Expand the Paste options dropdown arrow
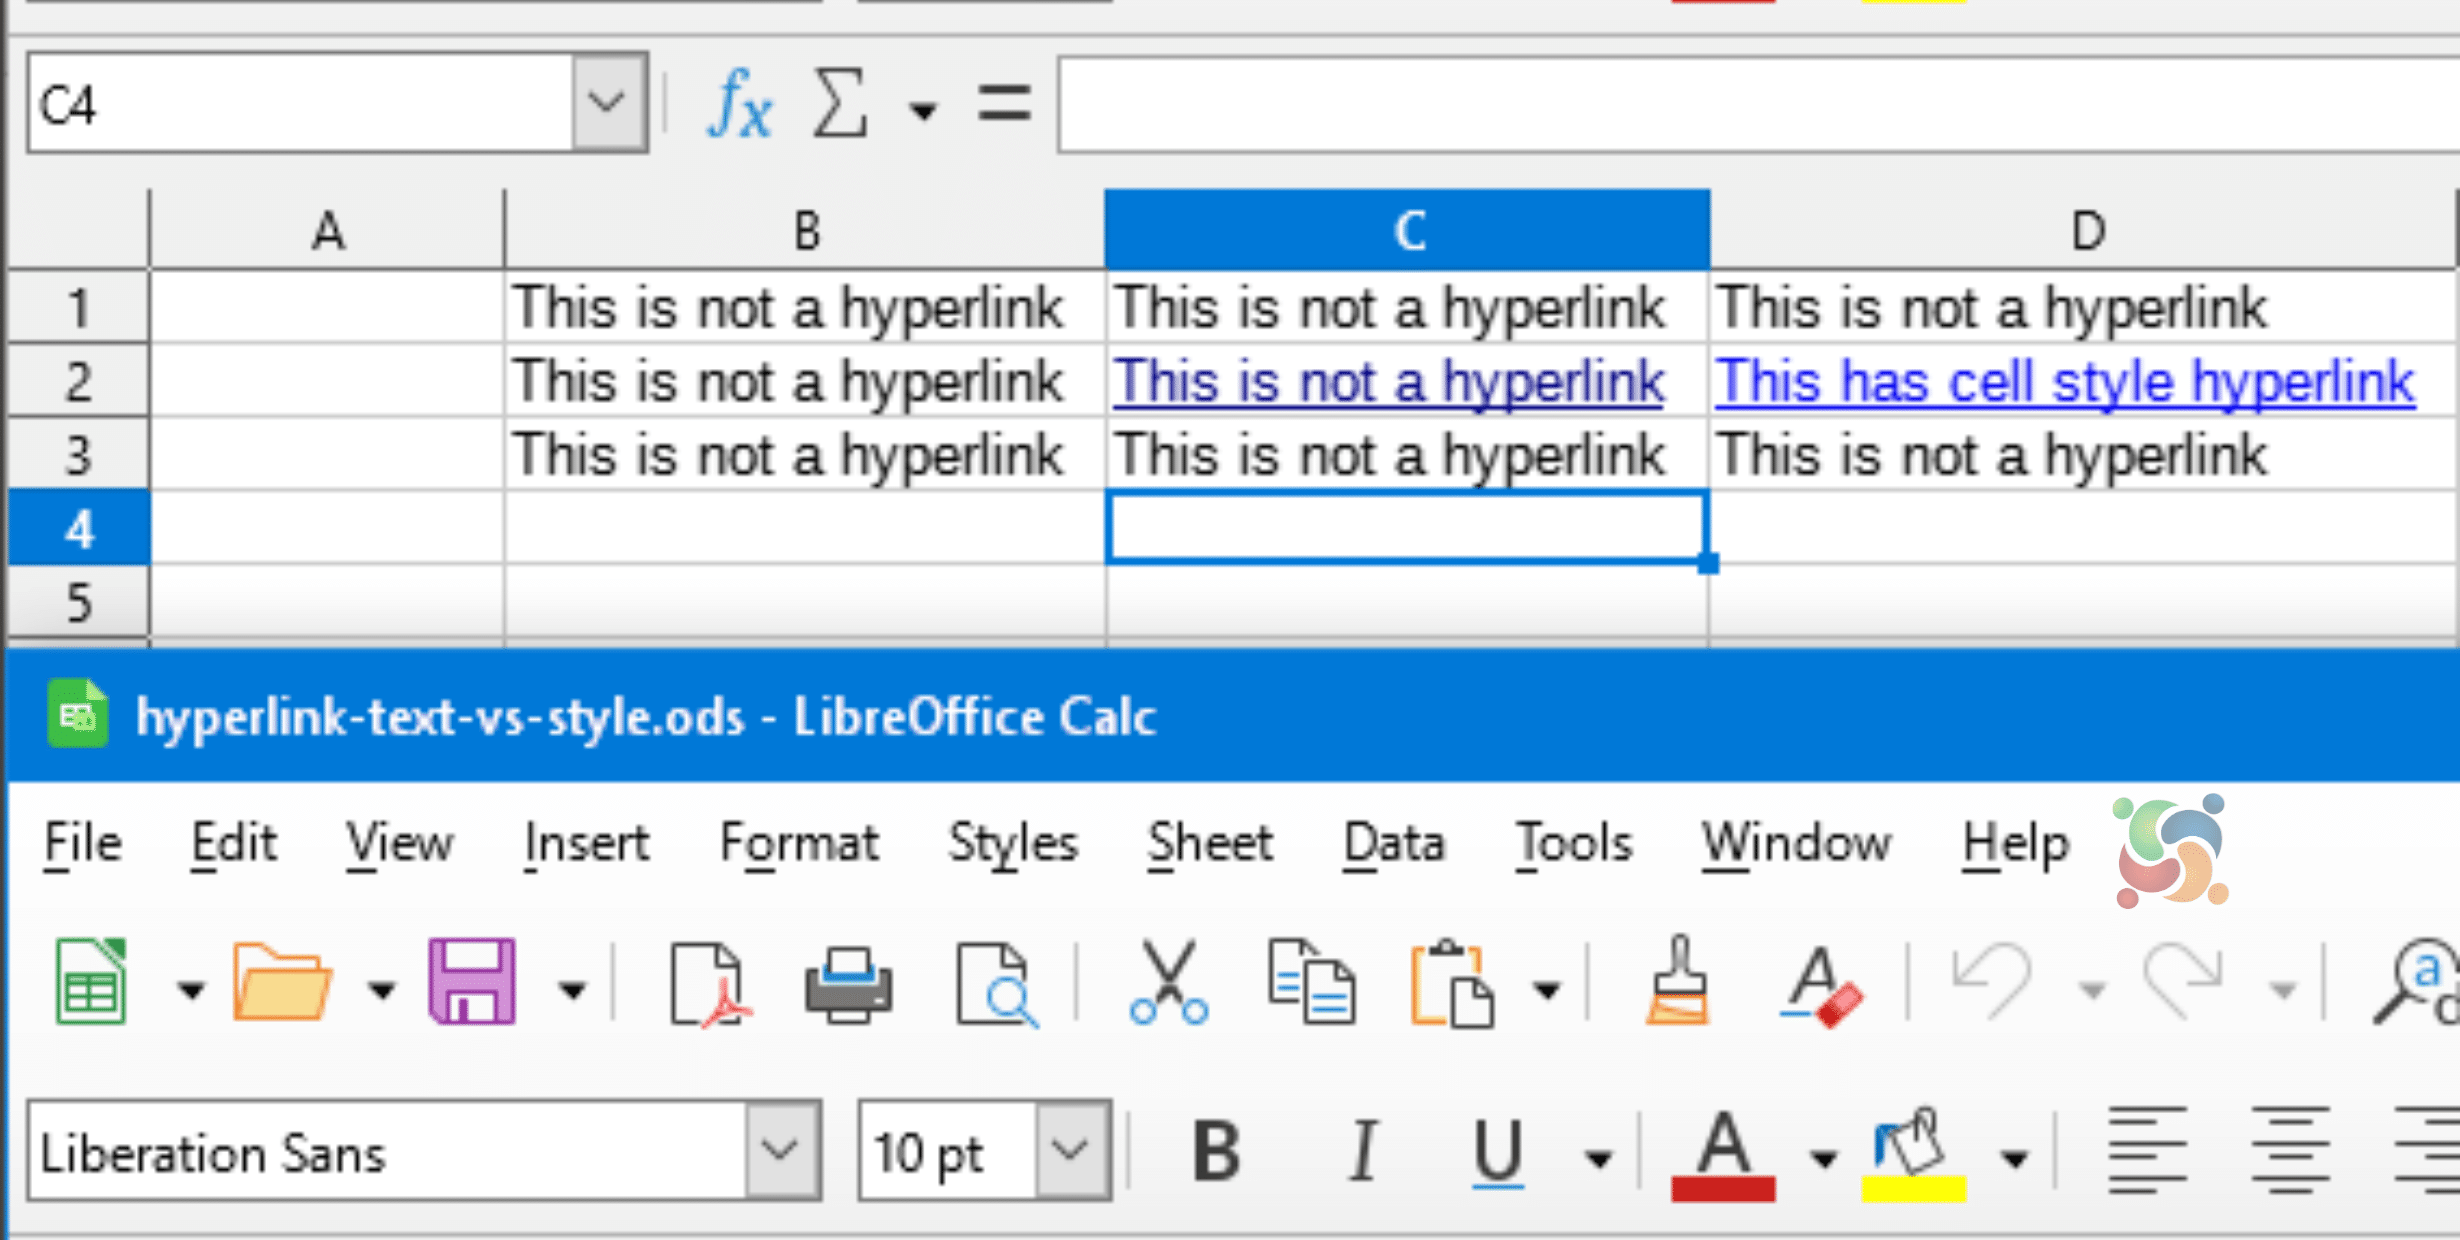Image resolution: width=2460 pixels, height=1240 pixels. point(1547,990)
